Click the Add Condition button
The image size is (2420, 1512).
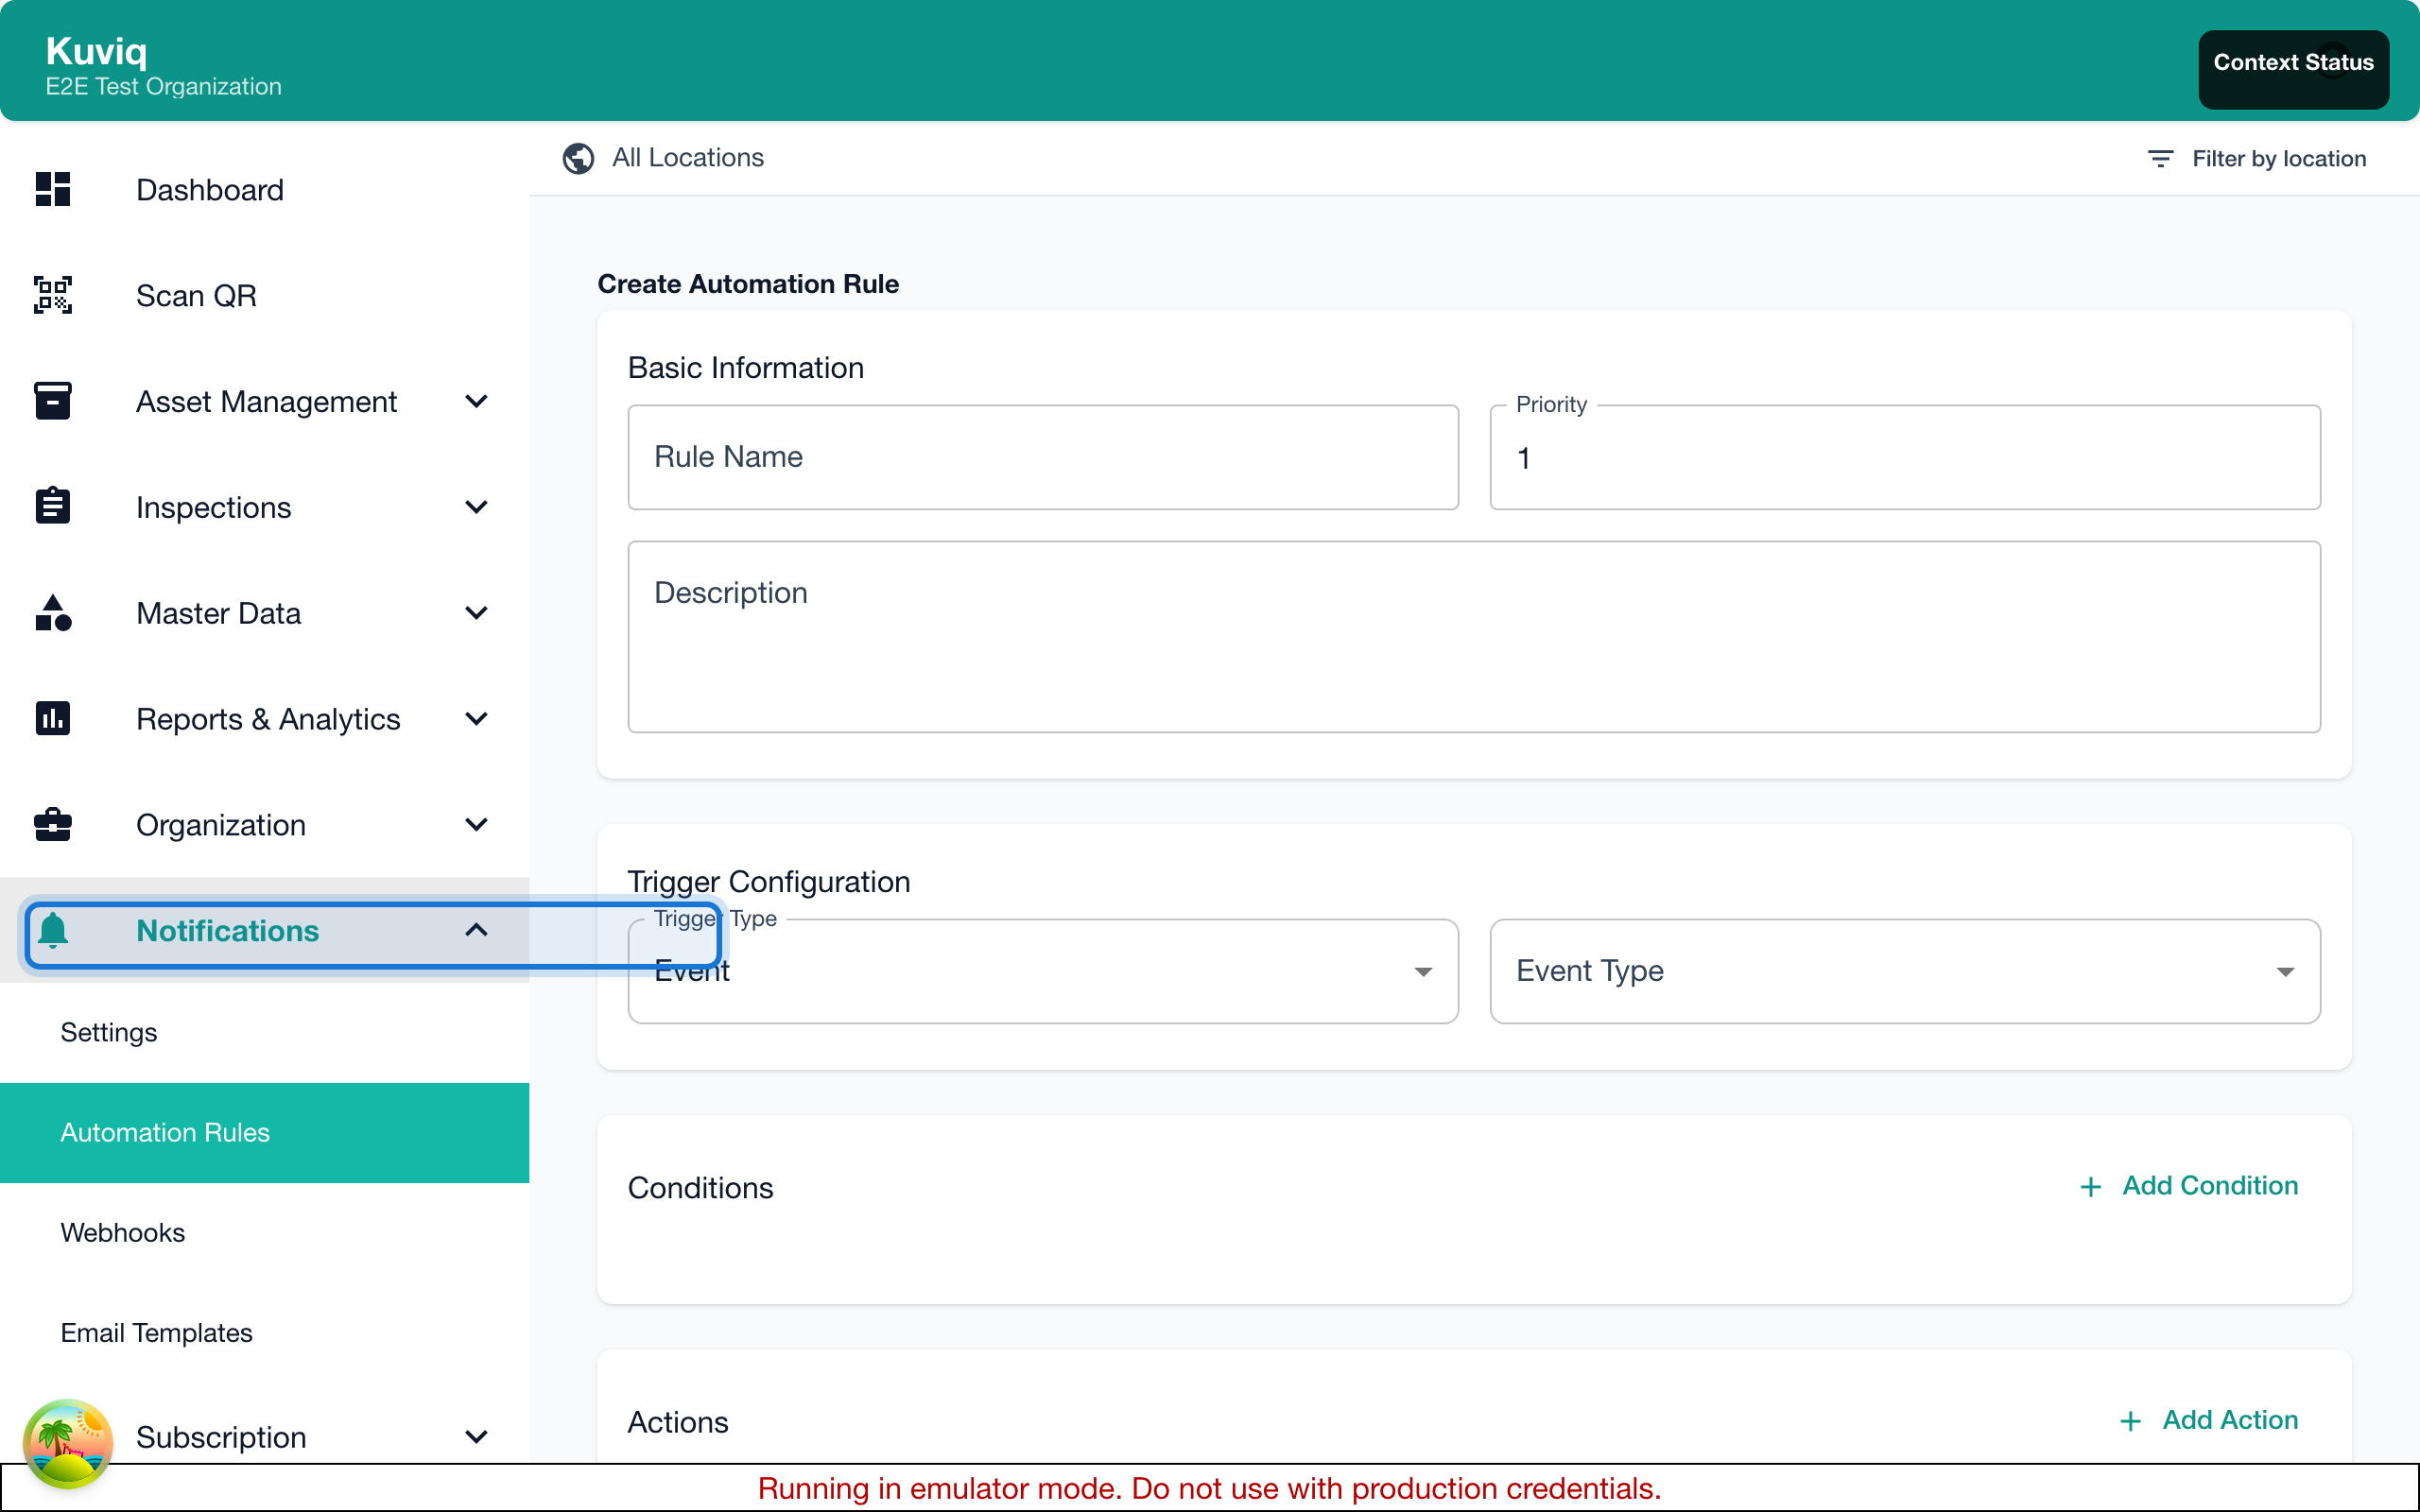pyautogui.click(x=2188, y=1186)
